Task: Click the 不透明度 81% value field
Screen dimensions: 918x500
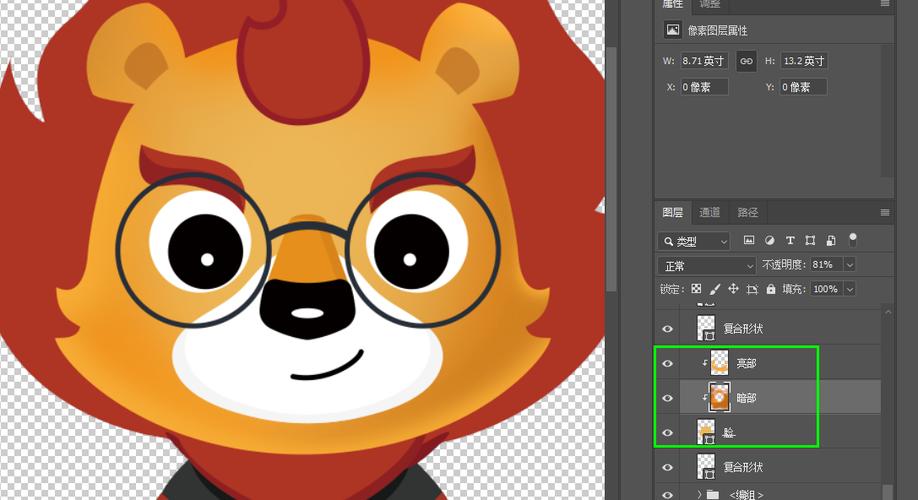Action: pyautogui.click(x=826, y=265)
